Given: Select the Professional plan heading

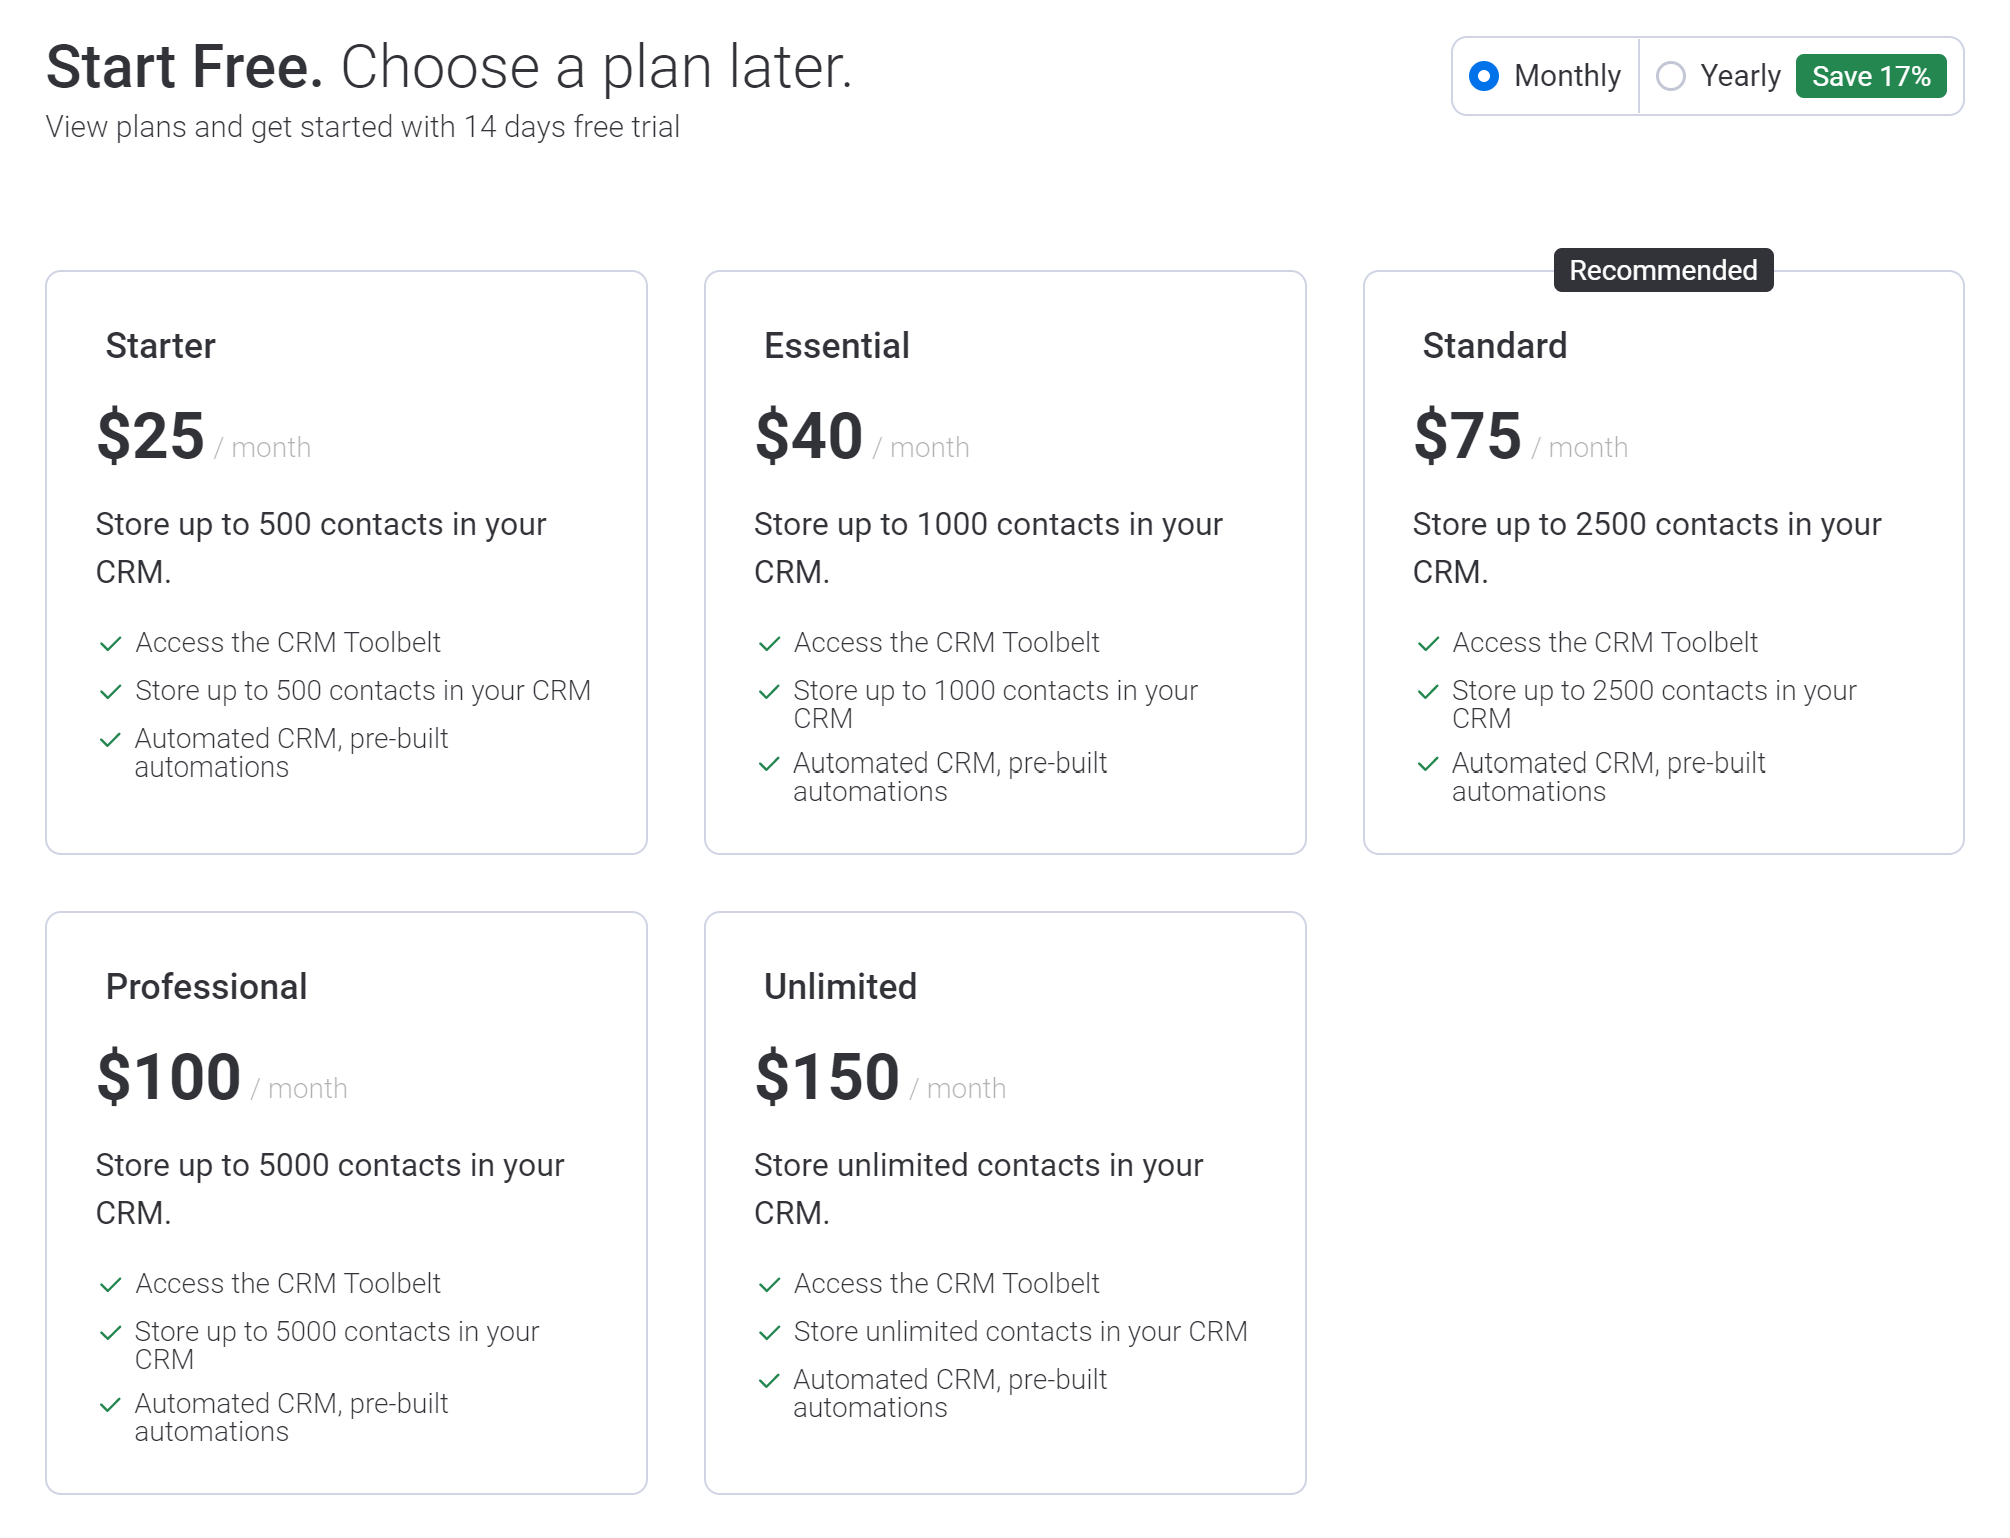Looking at the screenshot, I should [x=206, y=987].
